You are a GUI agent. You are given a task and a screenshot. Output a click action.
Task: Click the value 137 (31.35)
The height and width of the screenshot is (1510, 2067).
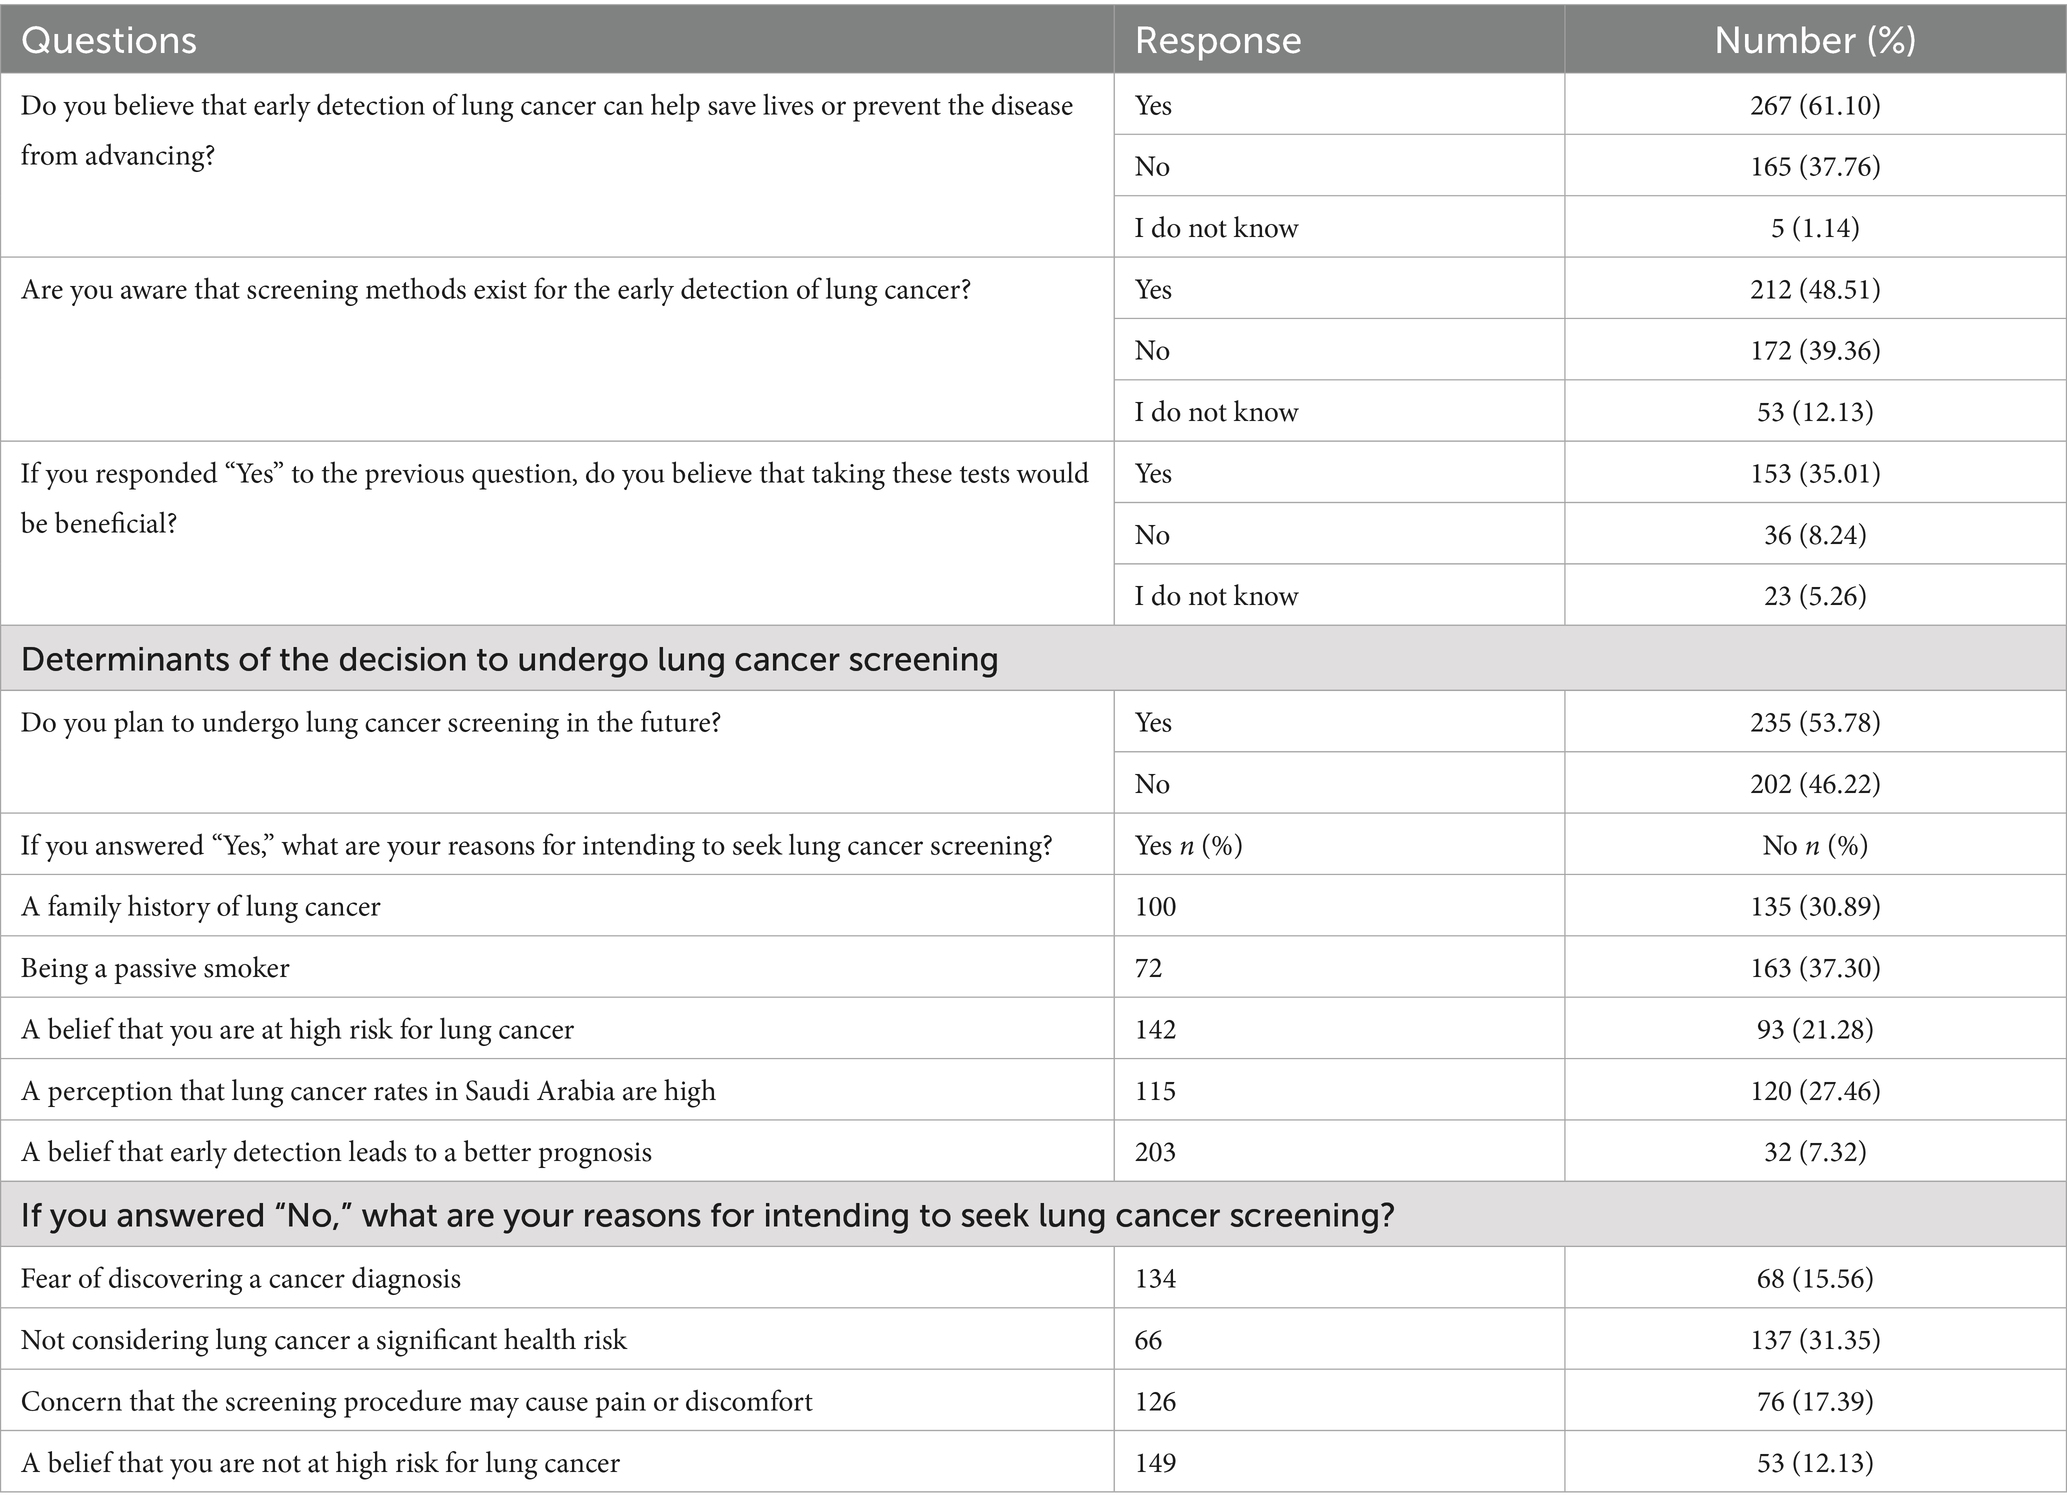click(x=1815, y=1340)
